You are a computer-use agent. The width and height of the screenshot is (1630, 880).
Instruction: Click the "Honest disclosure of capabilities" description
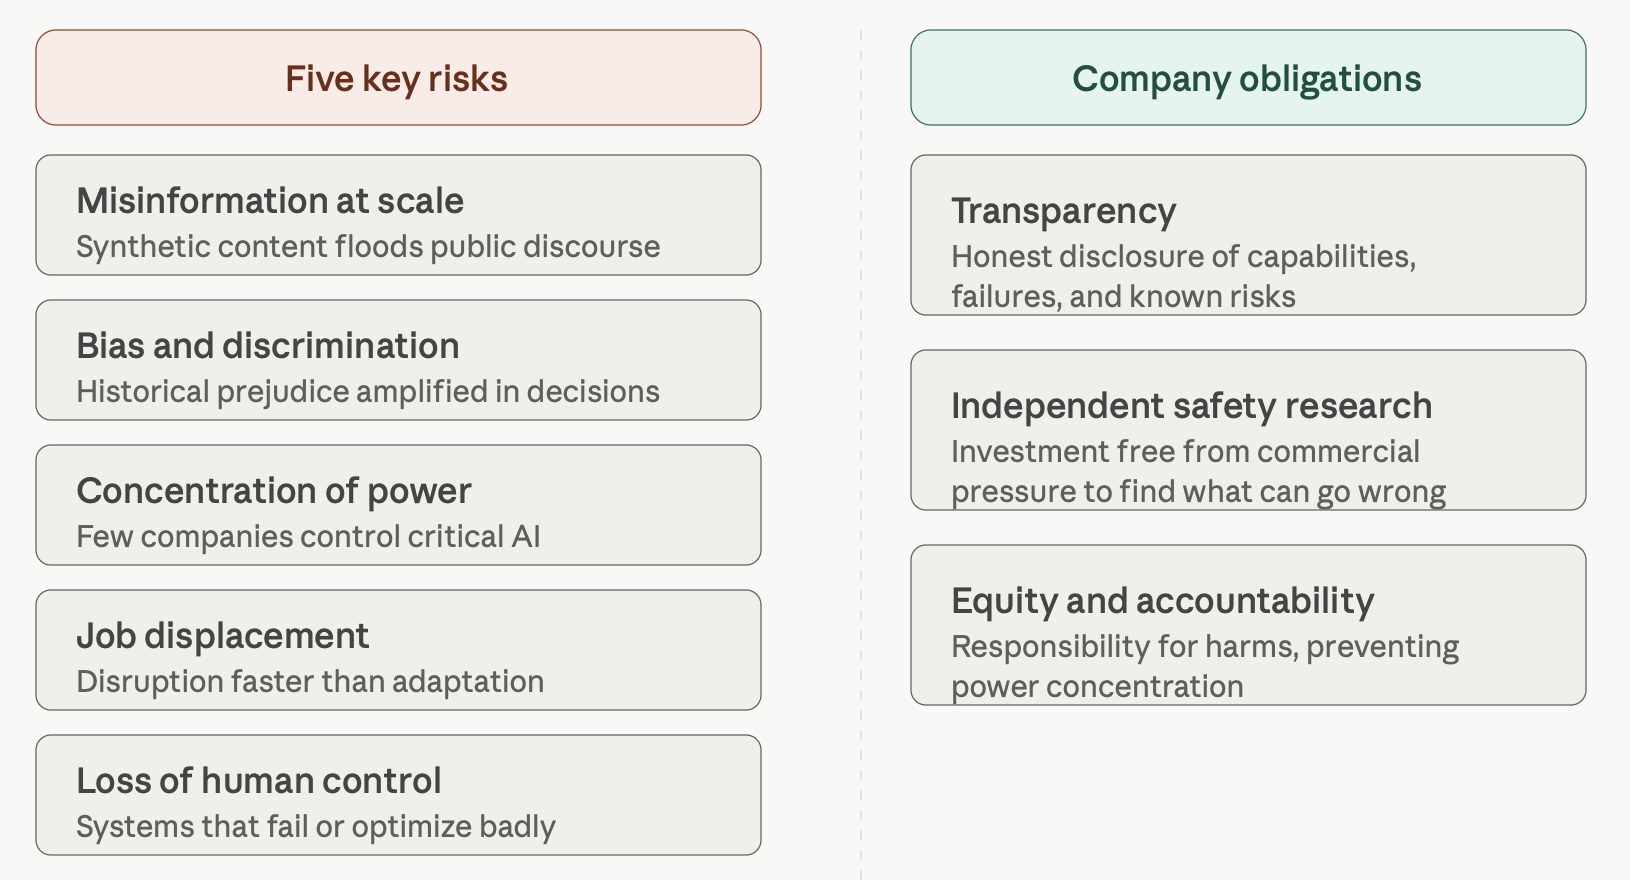tap(1183, 257)
